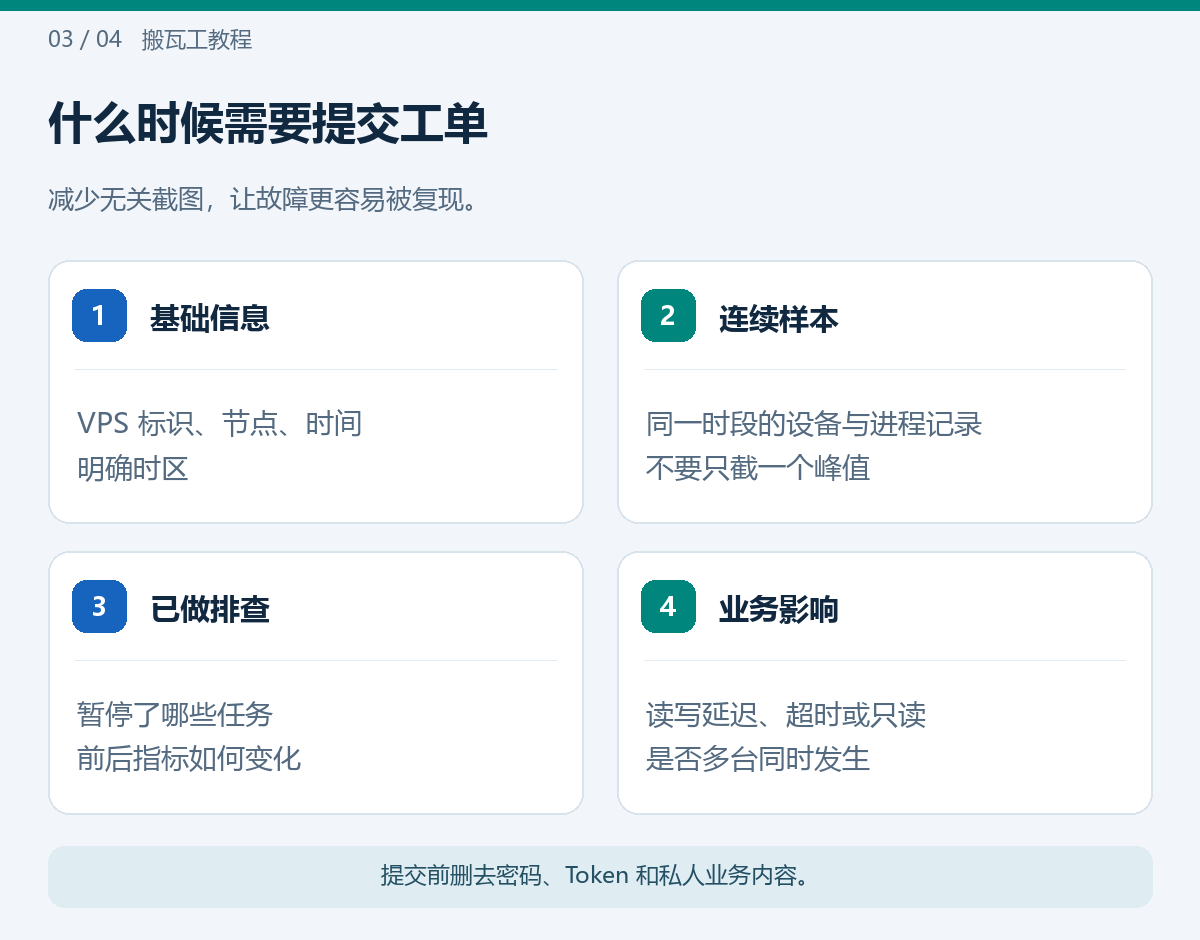
Task: Click the title 什么时候需要提交工单
Action: 268,124
